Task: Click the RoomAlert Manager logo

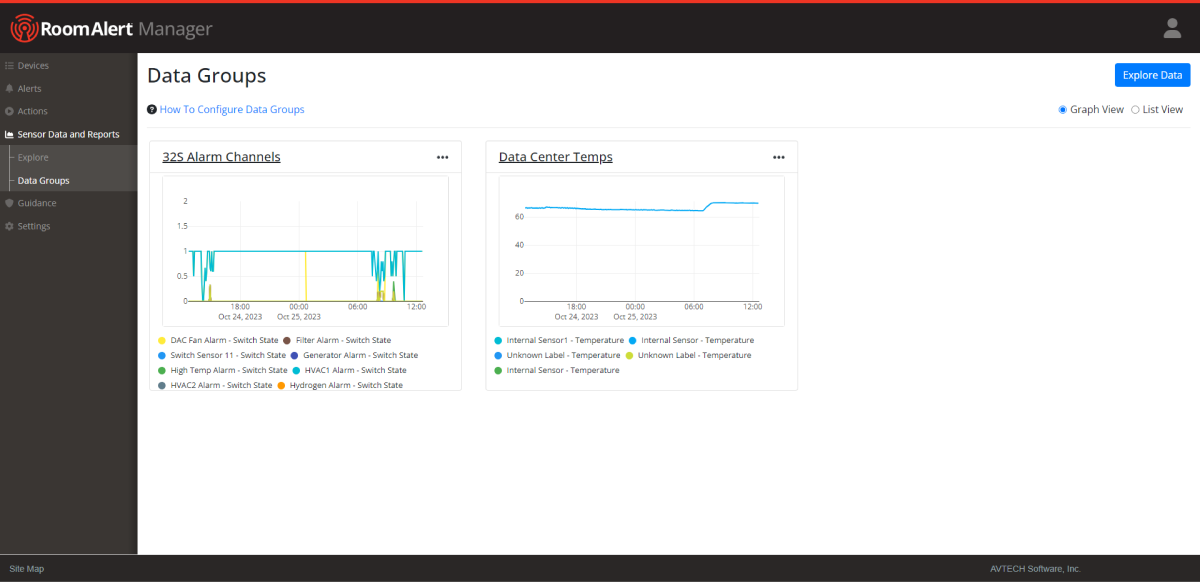Action: [110, 28]
